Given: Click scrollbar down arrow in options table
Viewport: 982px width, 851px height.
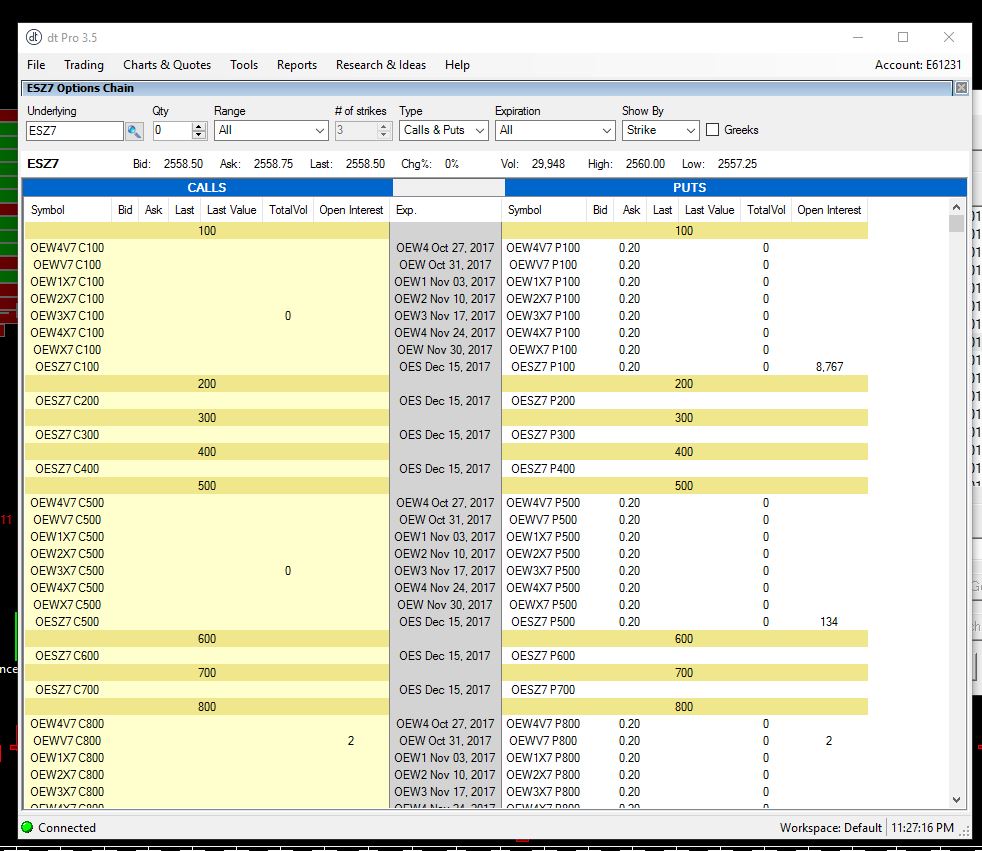Looking at the screenshot, I should [x=956, y=799].
